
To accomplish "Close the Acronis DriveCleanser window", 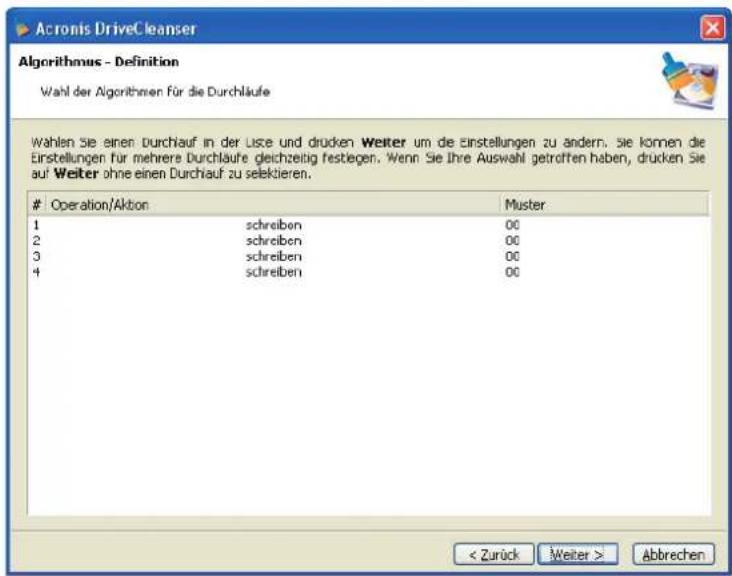I will (712, 28).
